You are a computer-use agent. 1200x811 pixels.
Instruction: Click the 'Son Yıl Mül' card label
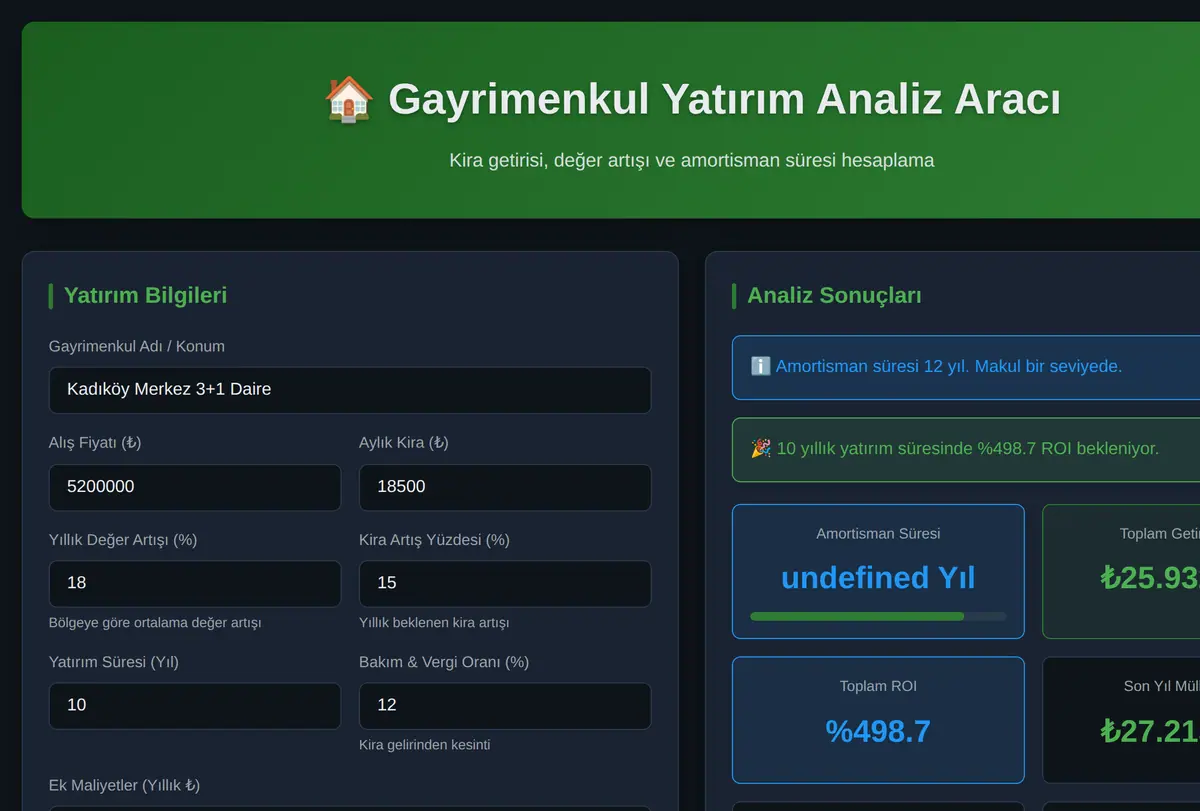coord(1161,686)
